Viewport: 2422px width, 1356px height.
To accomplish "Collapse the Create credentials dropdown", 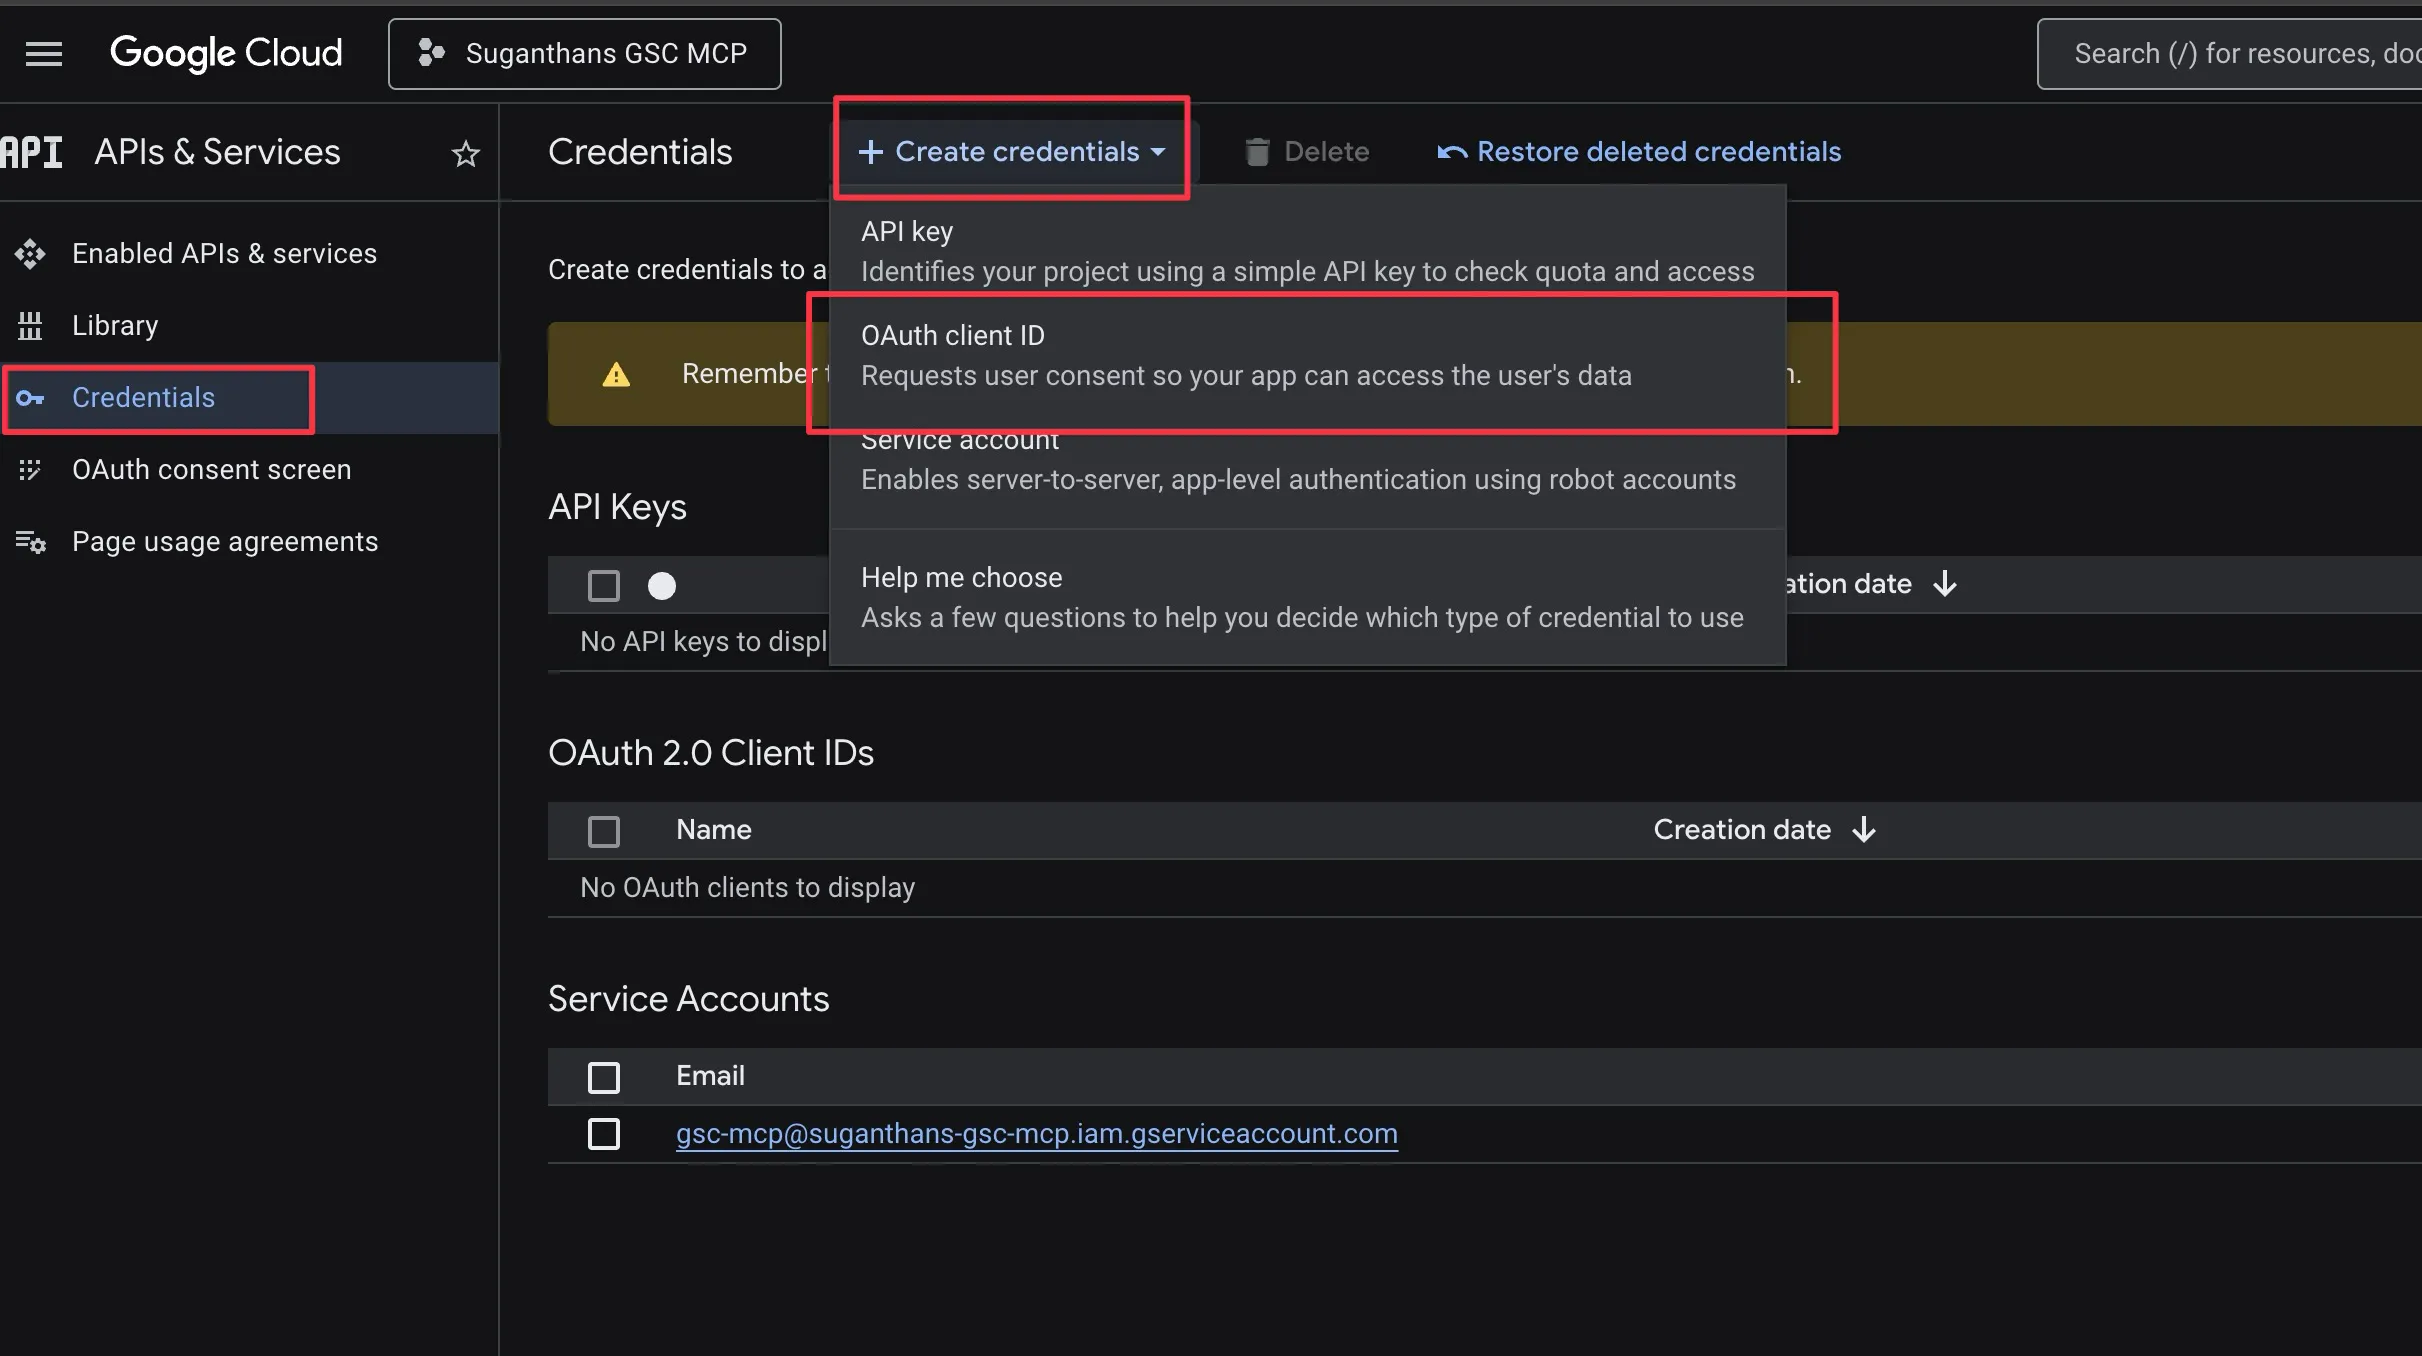I will pos(1012,152).
